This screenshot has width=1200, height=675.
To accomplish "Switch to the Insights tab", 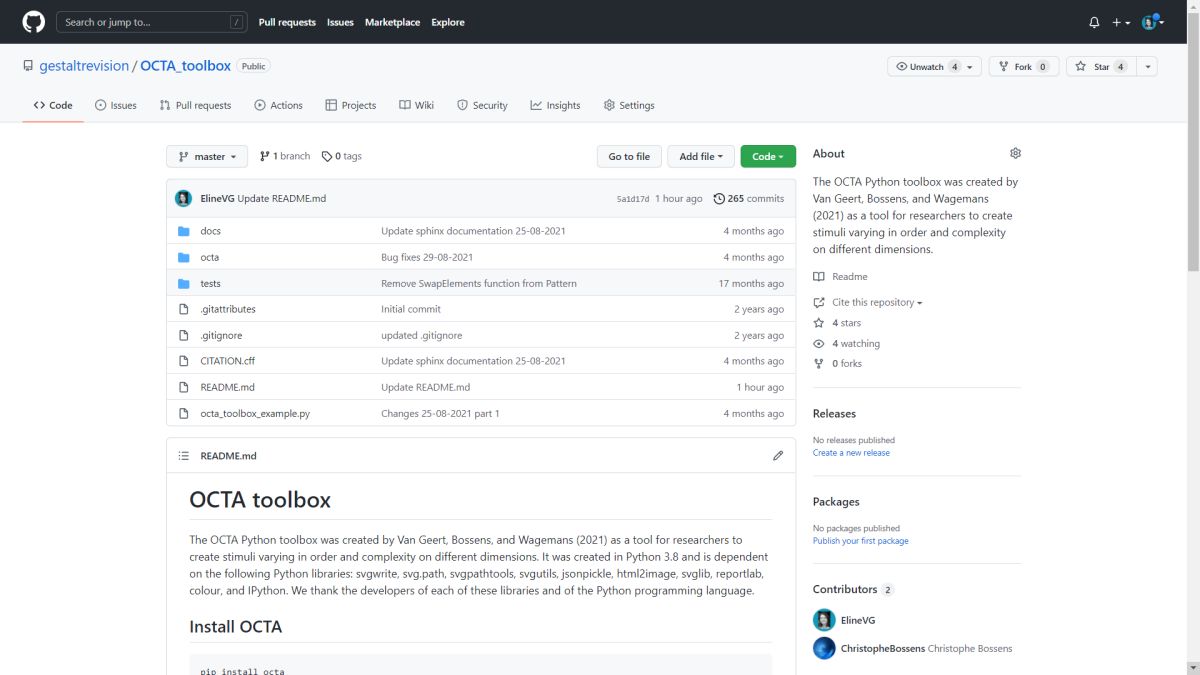I will click(x=555, y=105).
